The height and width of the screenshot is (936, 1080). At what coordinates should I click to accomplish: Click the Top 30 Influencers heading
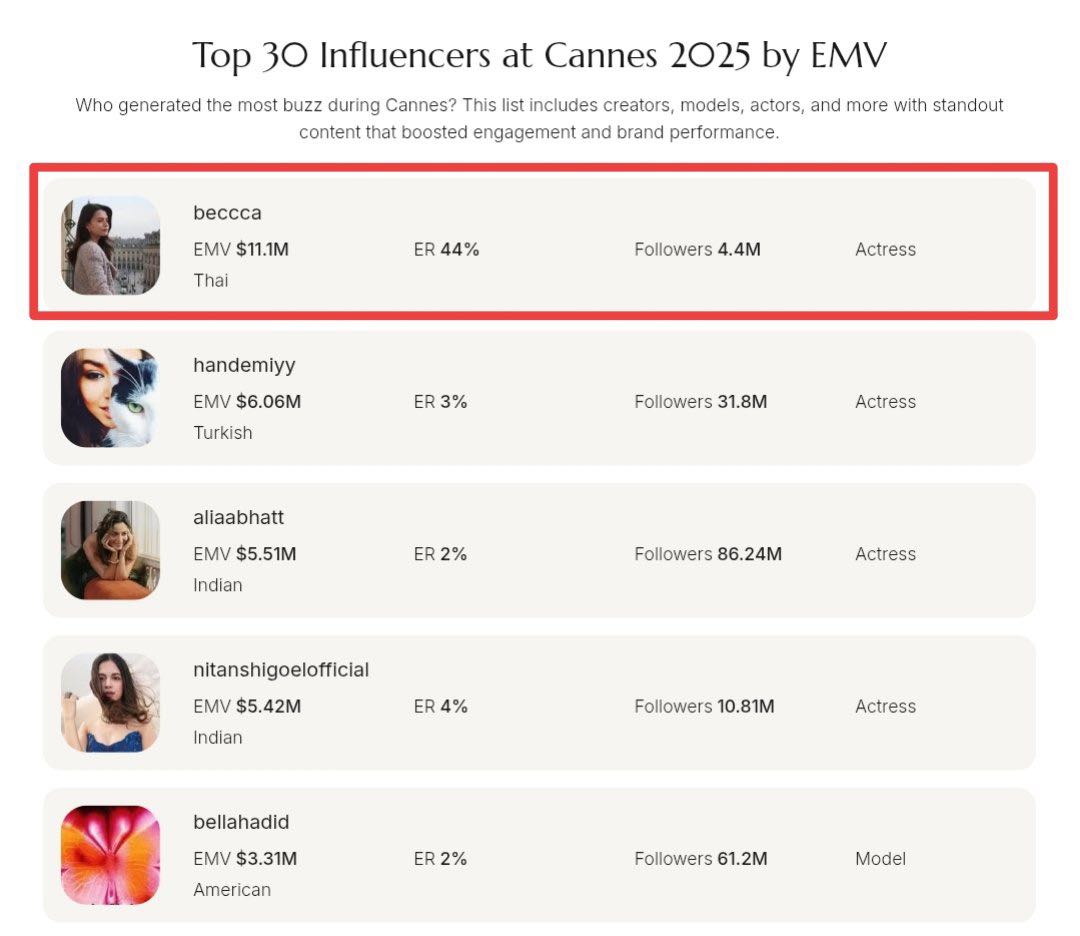pos(539,55)
